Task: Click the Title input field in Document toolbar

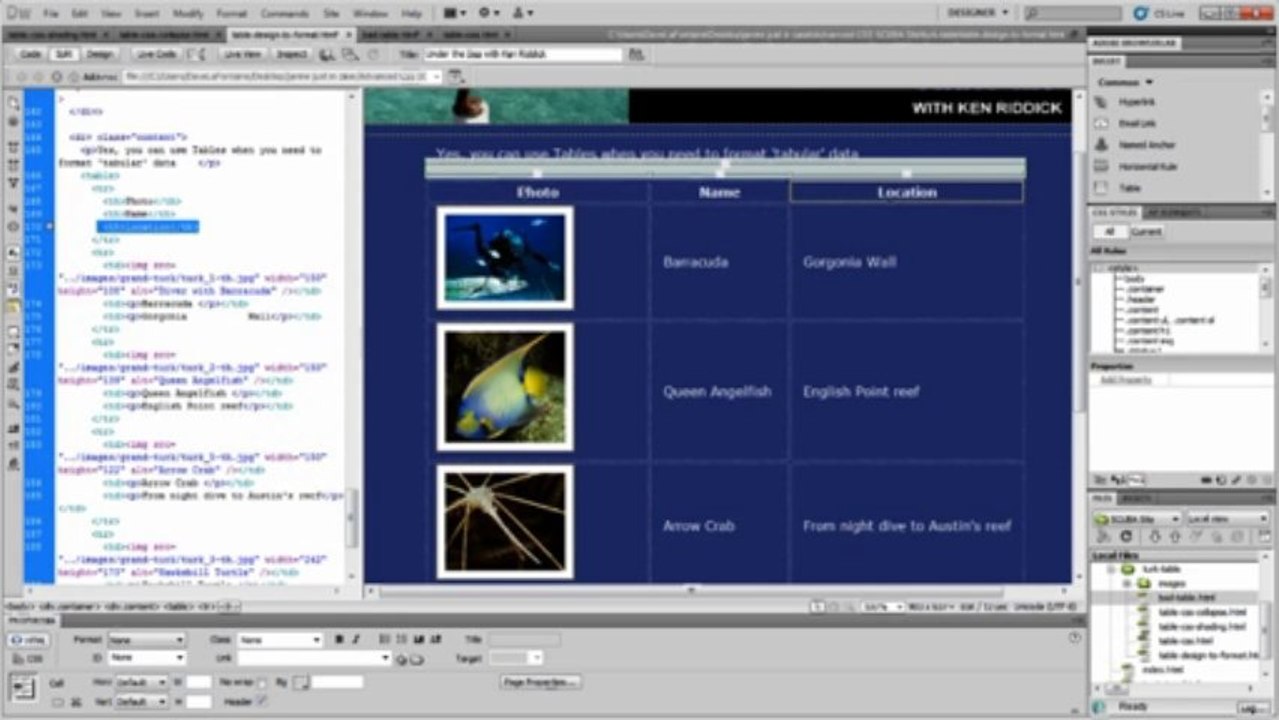Action: tap(522, 54)
